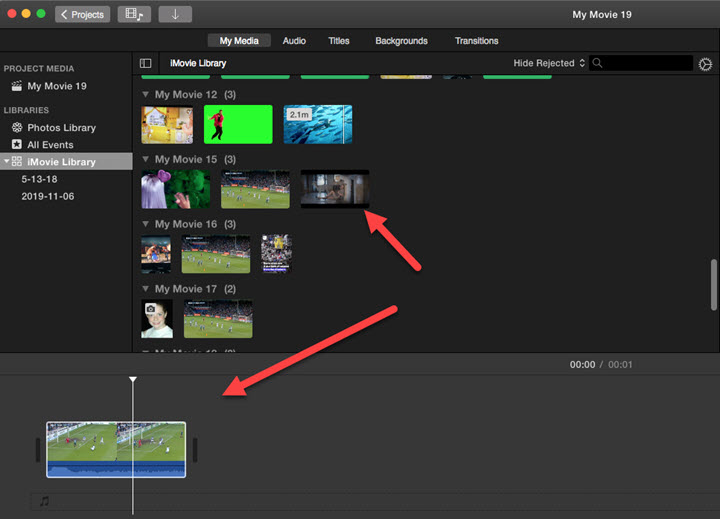Viewport: 720px width, 519px height.
Task: Select the crowd clip in My Movie 16
Action: (x=276, y=254)
